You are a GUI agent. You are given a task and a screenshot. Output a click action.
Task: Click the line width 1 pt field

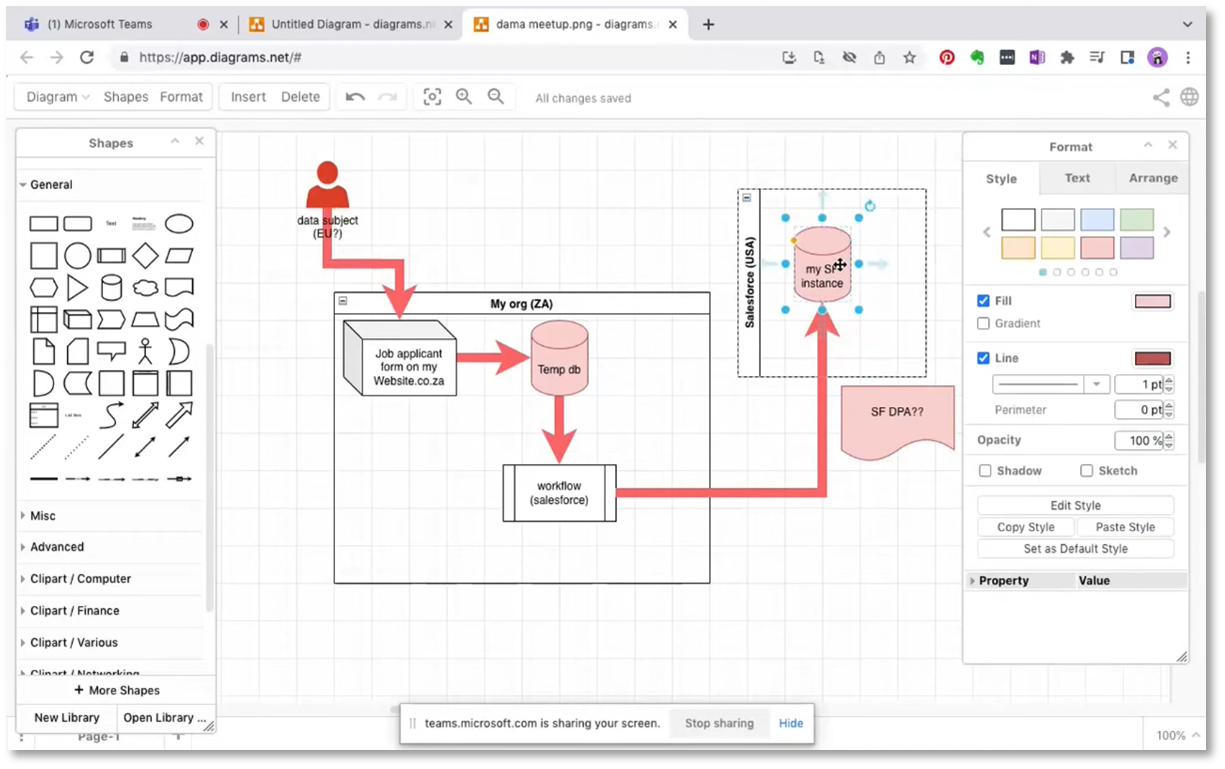point(1139,384)
